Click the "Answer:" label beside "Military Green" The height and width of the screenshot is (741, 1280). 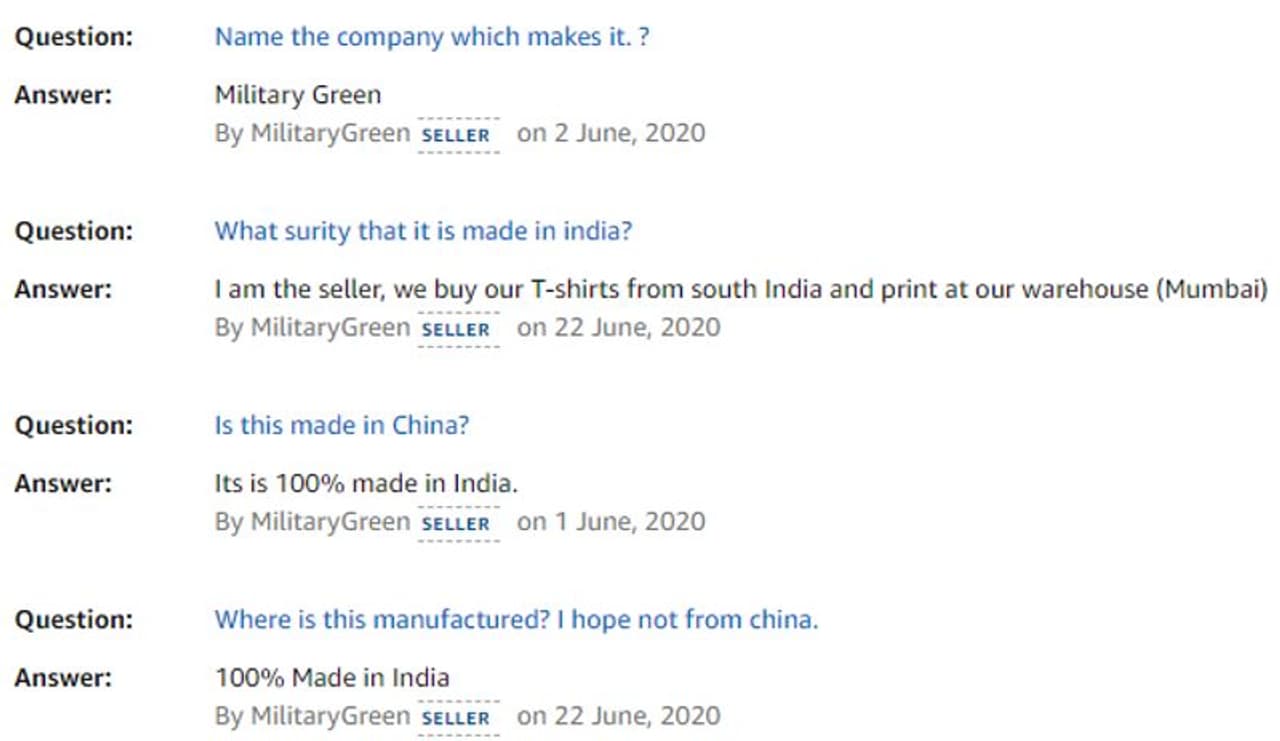tap(63, 96)
